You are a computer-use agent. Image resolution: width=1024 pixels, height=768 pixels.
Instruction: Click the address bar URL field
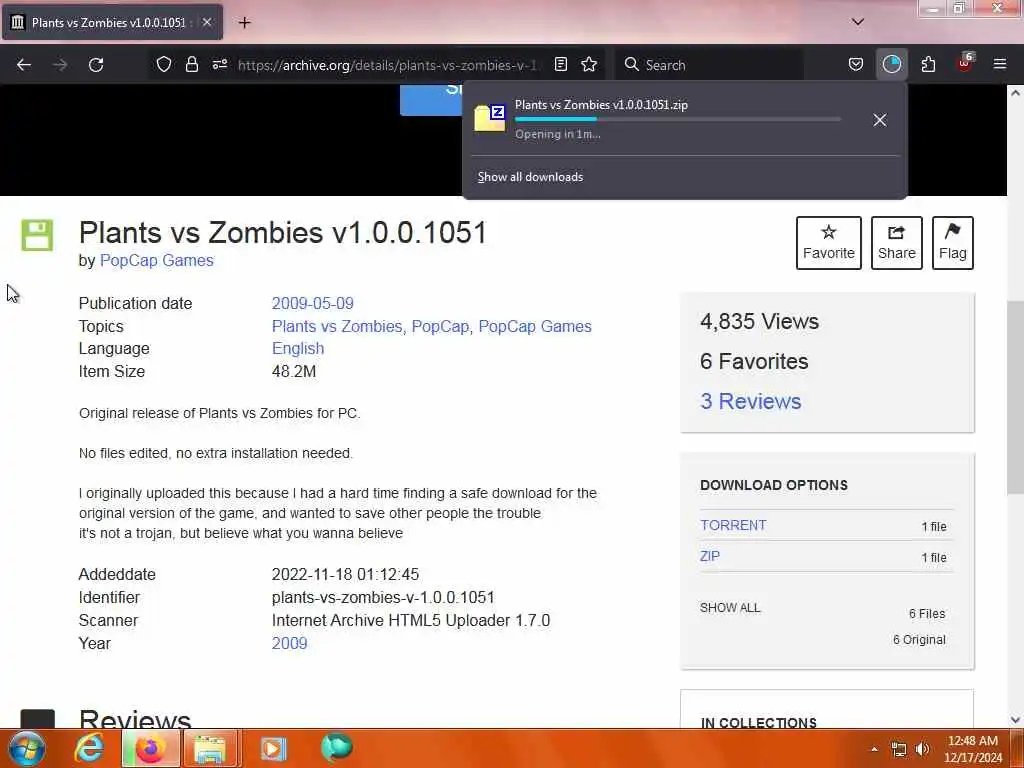[x=387, y=65]
